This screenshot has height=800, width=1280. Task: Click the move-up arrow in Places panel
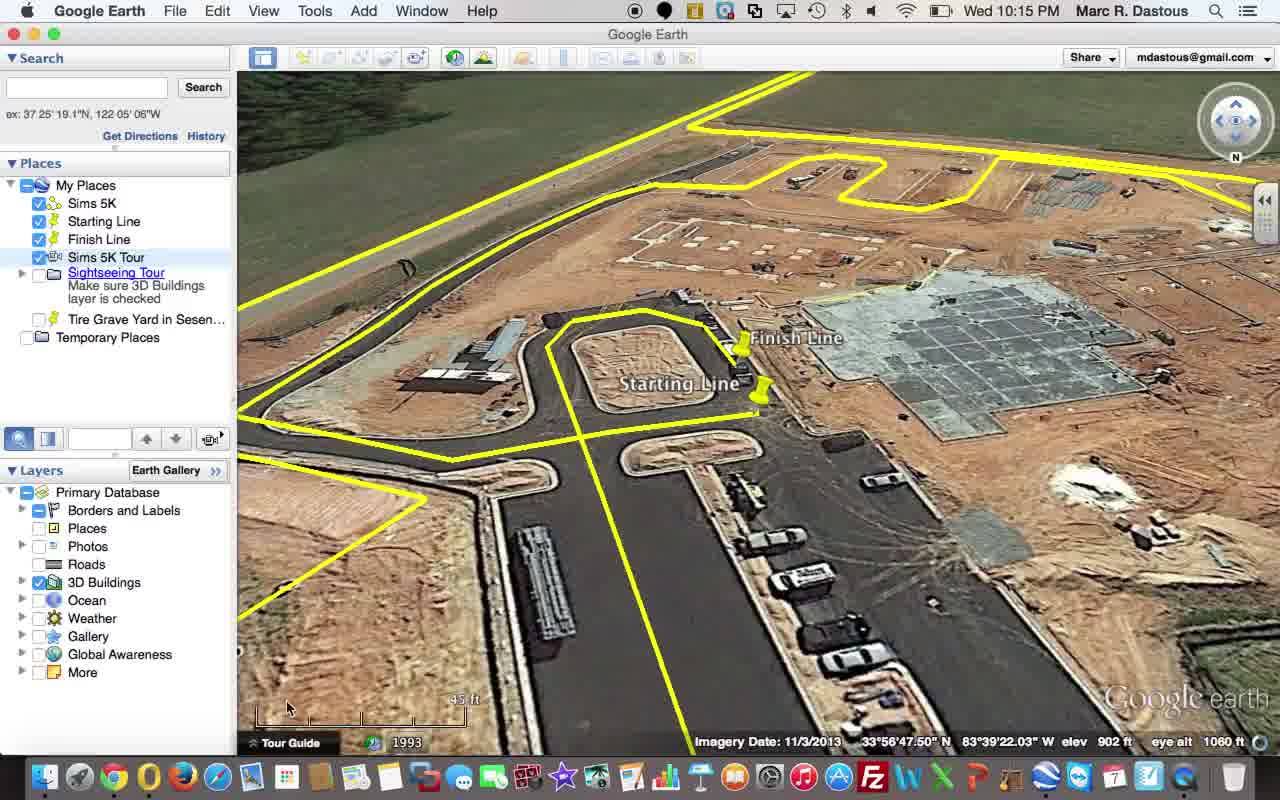[x=146, y=438]
